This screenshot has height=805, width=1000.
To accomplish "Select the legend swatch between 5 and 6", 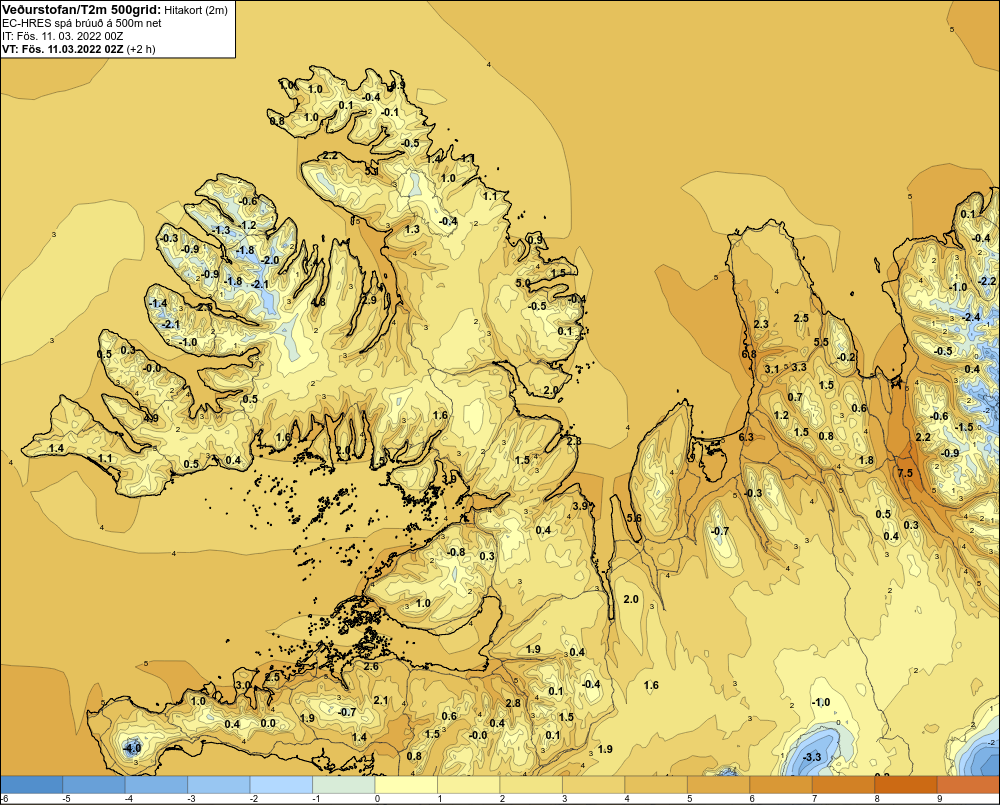I will 719,784.
